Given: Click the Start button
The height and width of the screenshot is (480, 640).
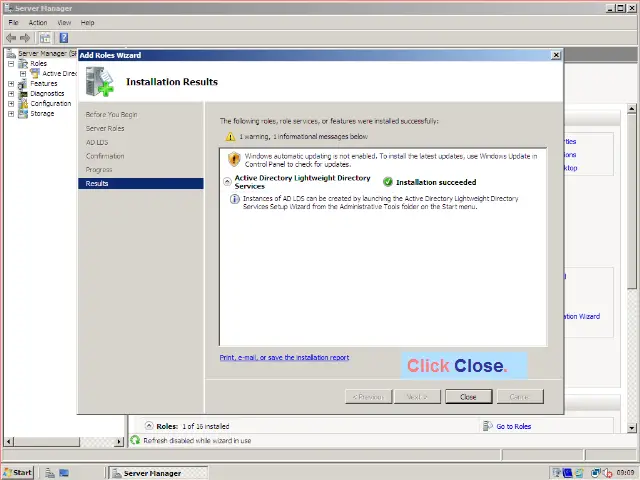Looking at the screenshot, I should coord(18,473).
